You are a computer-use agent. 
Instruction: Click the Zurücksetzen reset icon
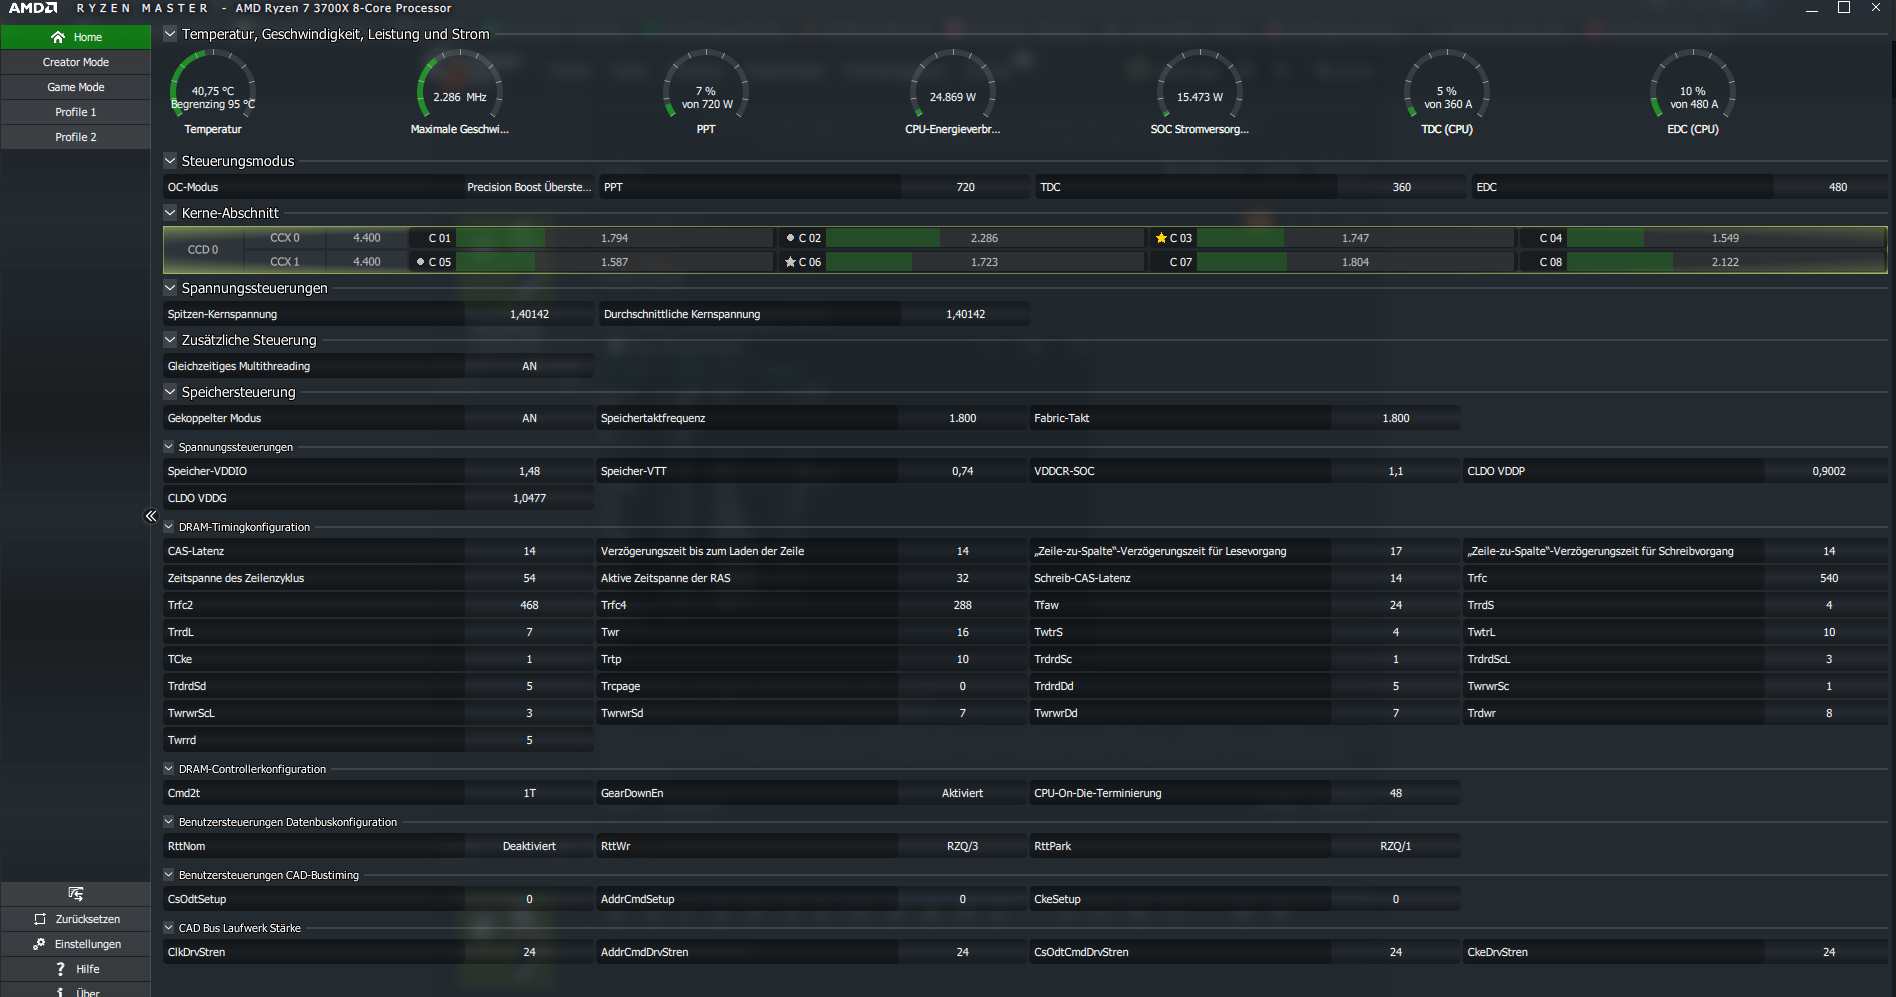click(40, 919)
